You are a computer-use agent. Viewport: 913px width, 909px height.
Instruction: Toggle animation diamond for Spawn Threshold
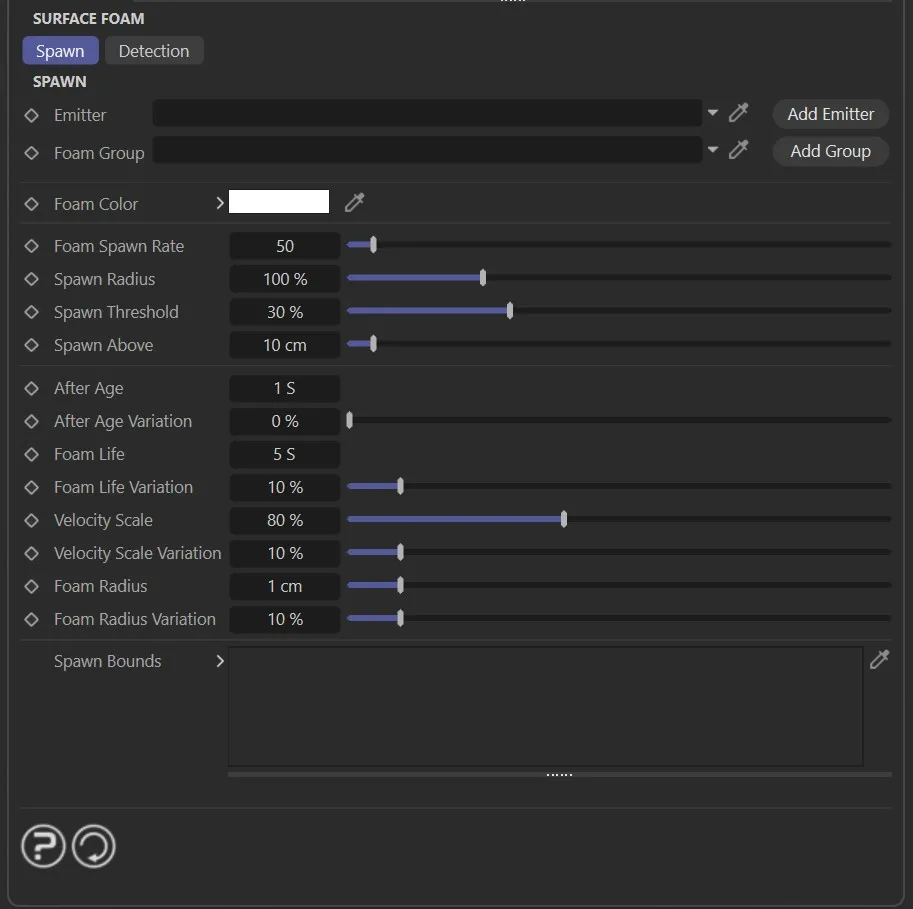pyautogui.click(x=32, y=313)
